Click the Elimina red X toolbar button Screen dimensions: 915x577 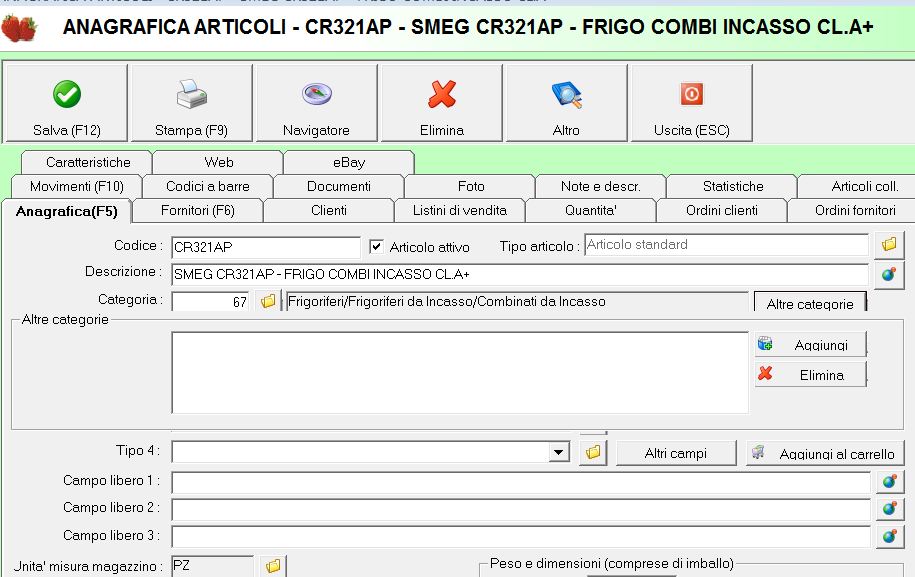pyautogui.click(x=442, y=103)
